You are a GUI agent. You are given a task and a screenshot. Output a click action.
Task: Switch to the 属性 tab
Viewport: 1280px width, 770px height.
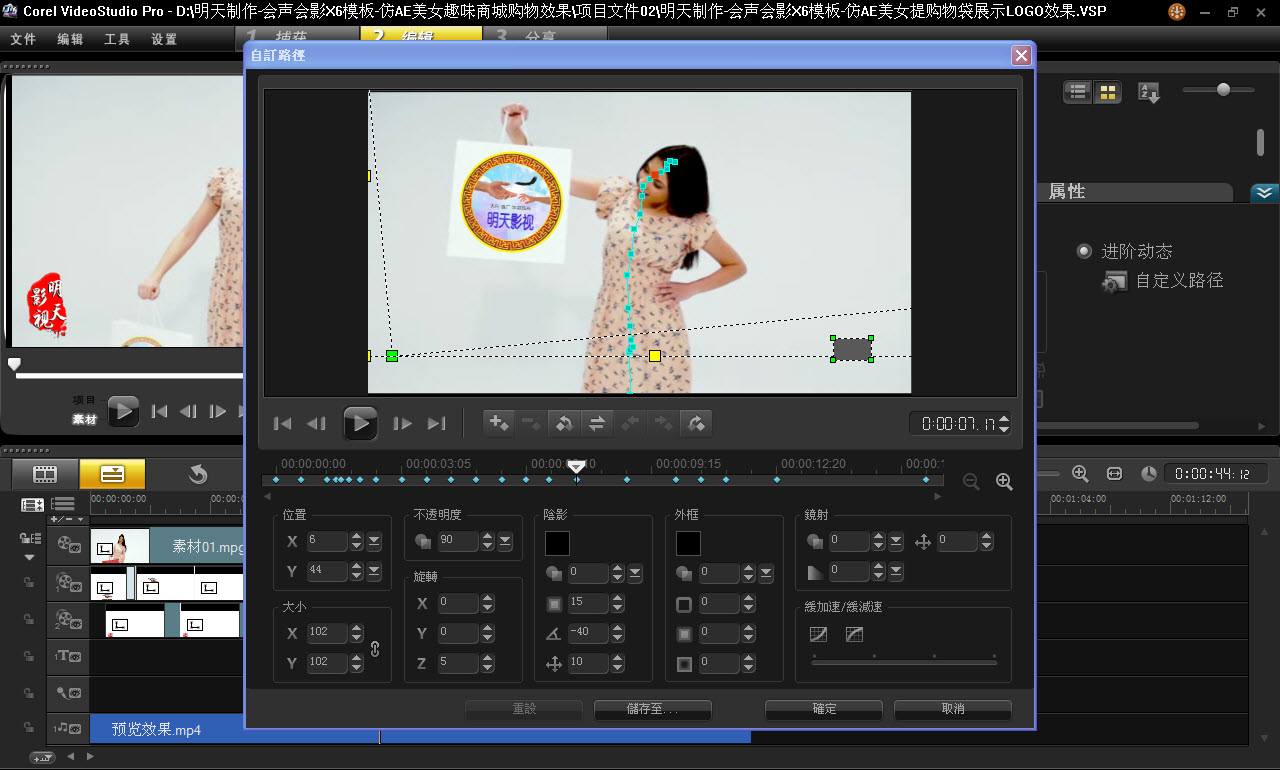click(x=1066, y=192)
